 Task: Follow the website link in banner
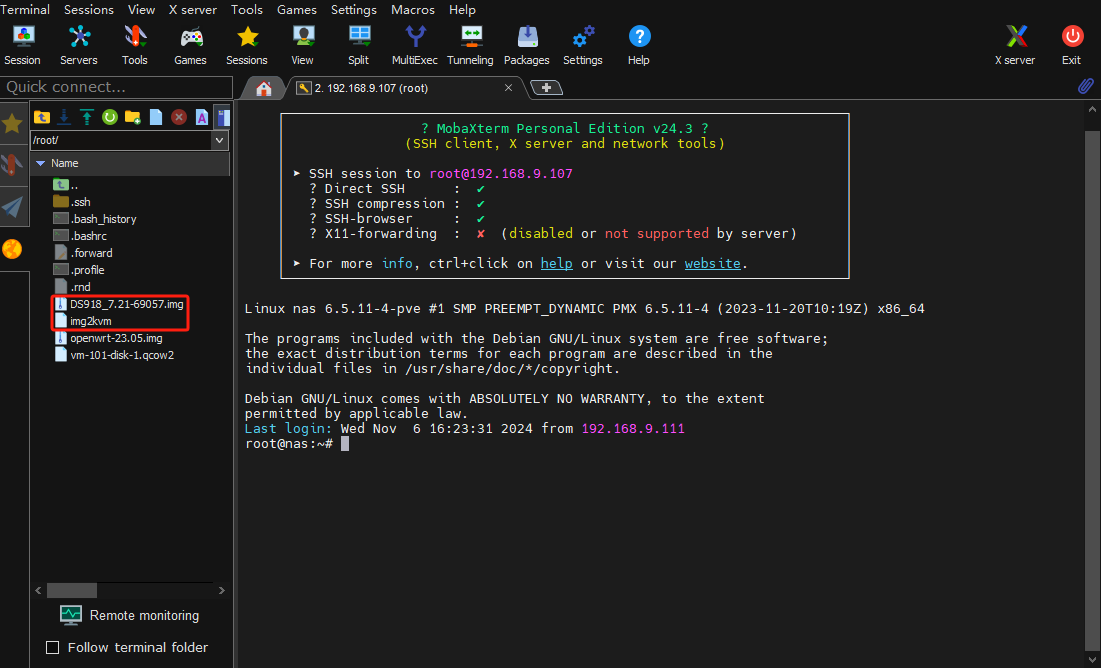[712, 263]
